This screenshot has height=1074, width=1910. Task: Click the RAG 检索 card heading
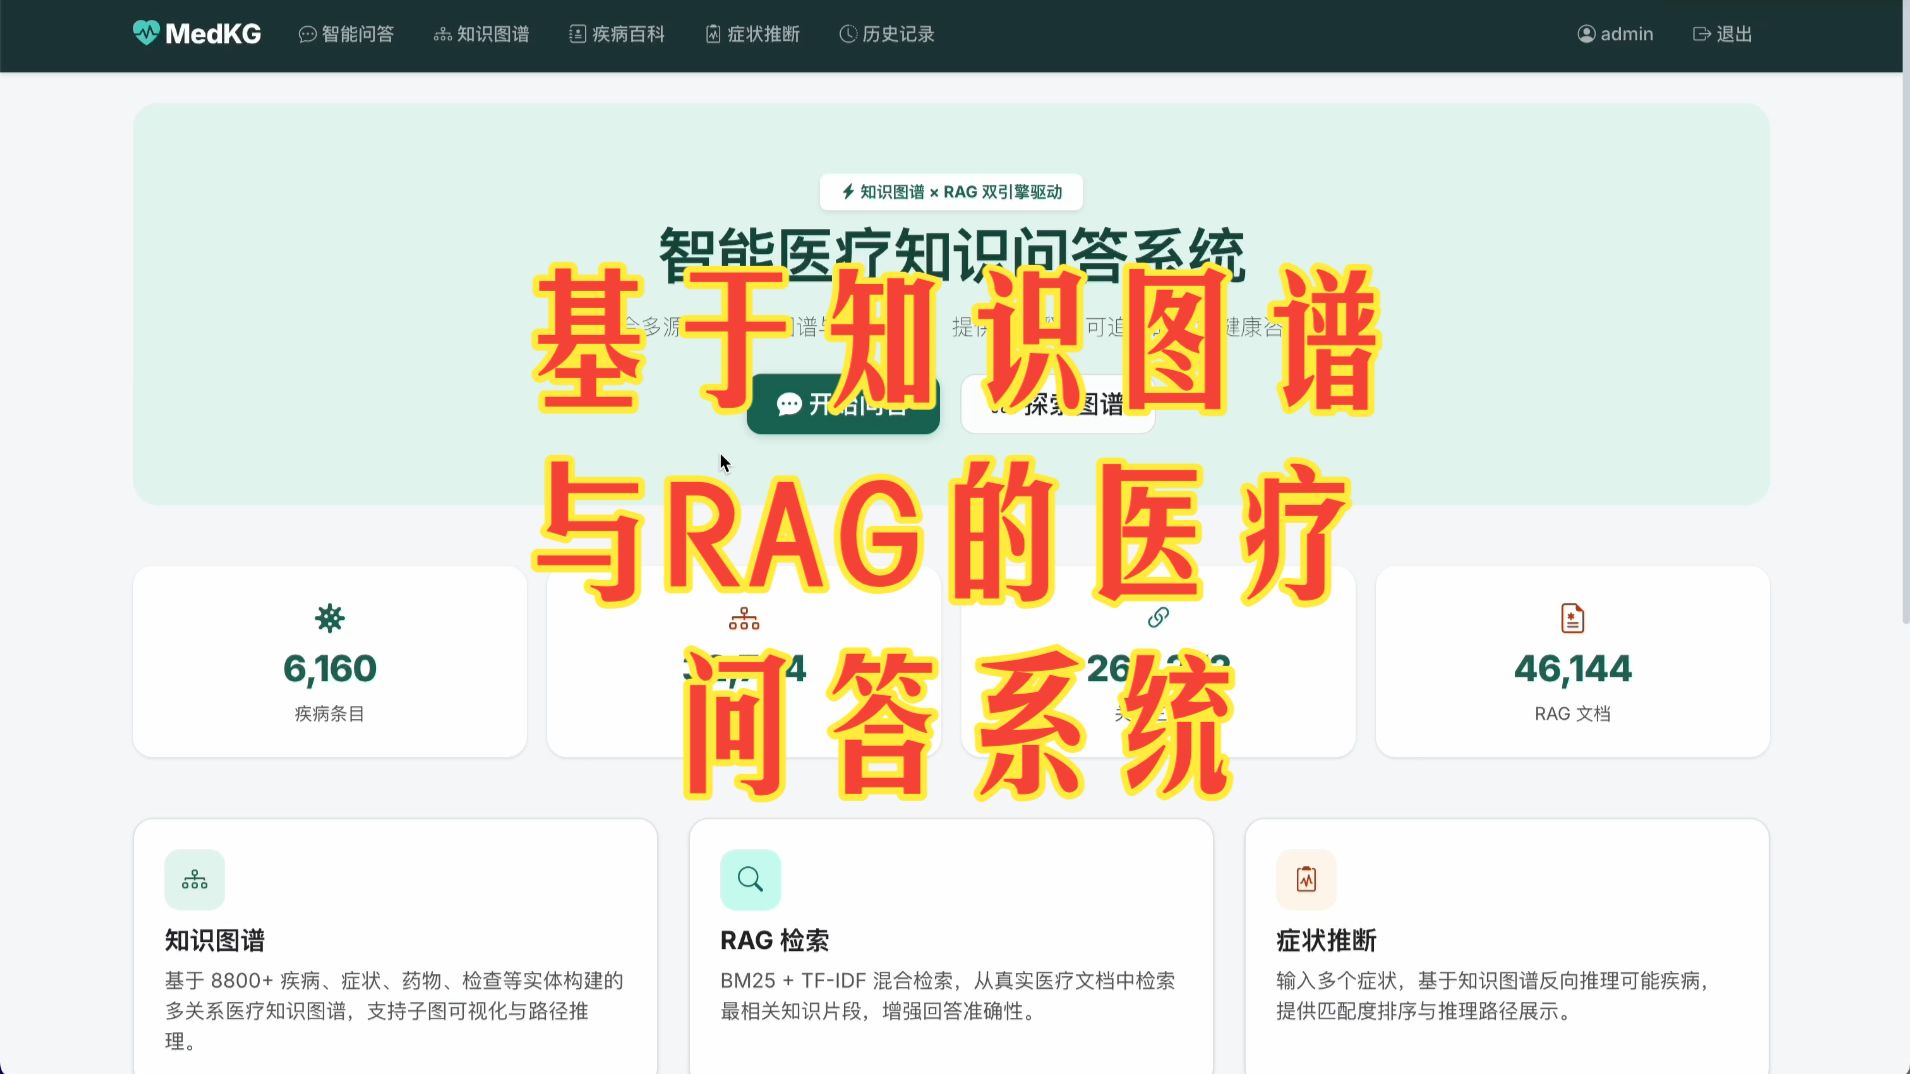tap(775, 941)
